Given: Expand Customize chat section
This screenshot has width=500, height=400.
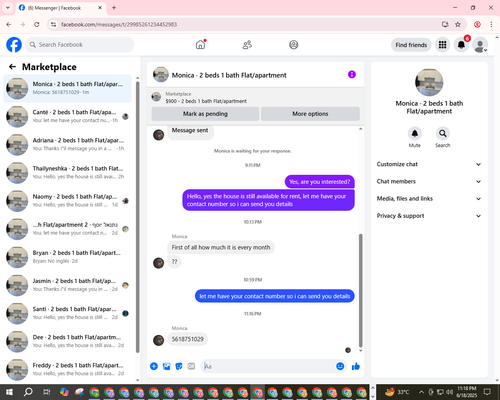Looking at the screenshot, I should pos(429,164).
